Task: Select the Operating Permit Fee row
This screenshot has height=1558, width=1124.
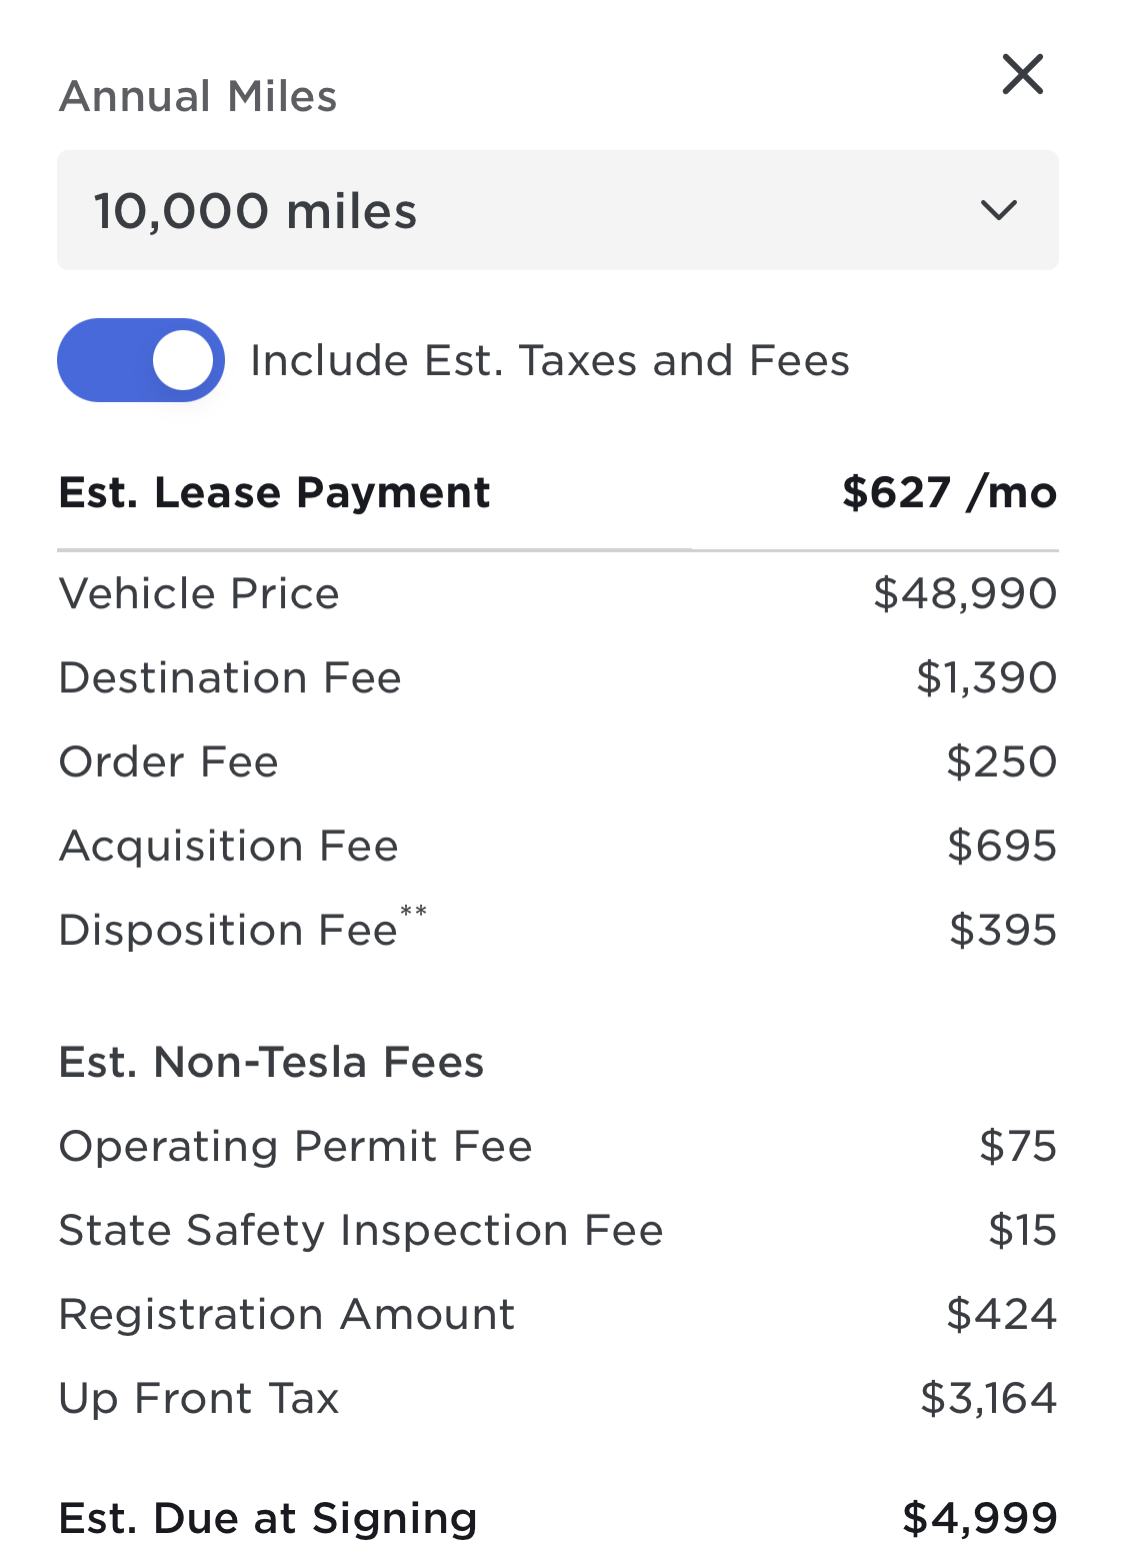Action: point(558,1146)
